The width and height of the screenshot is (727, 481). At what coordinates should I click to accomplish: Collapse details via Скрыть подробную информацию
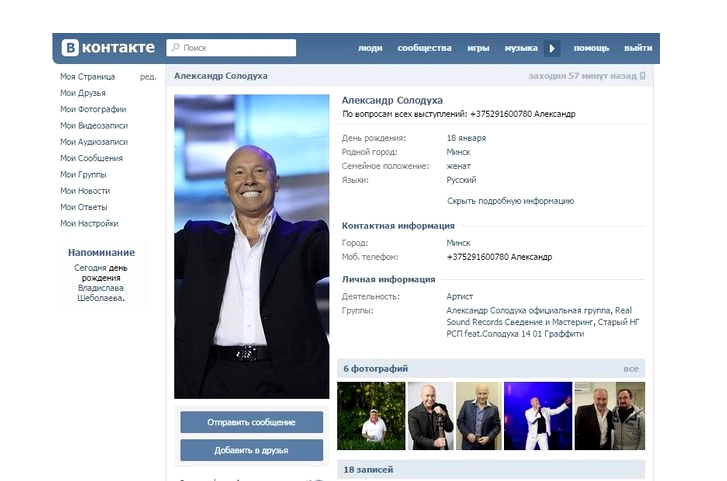click(x=510, y=201)
